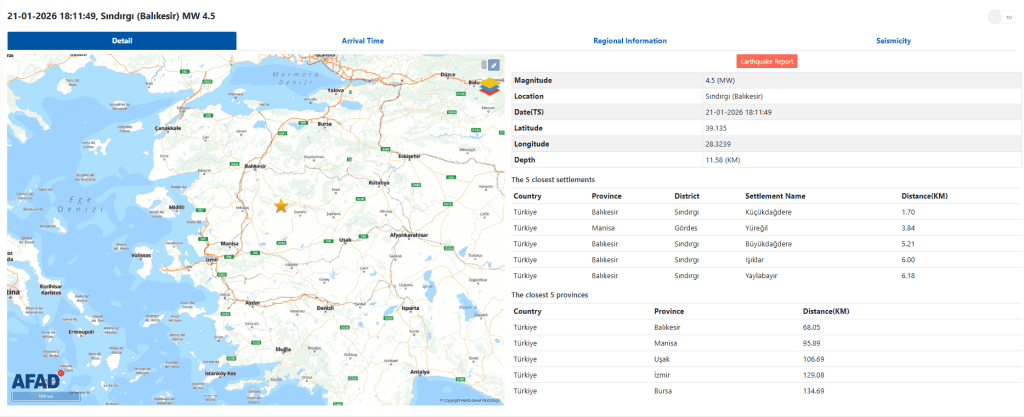Toggle the TU language switch

[996, 16]
